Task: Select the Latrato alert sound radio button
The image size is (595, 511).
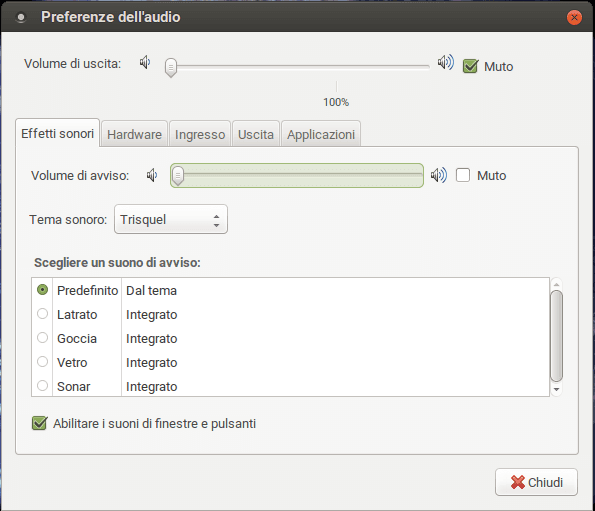Action: (42, 314)
